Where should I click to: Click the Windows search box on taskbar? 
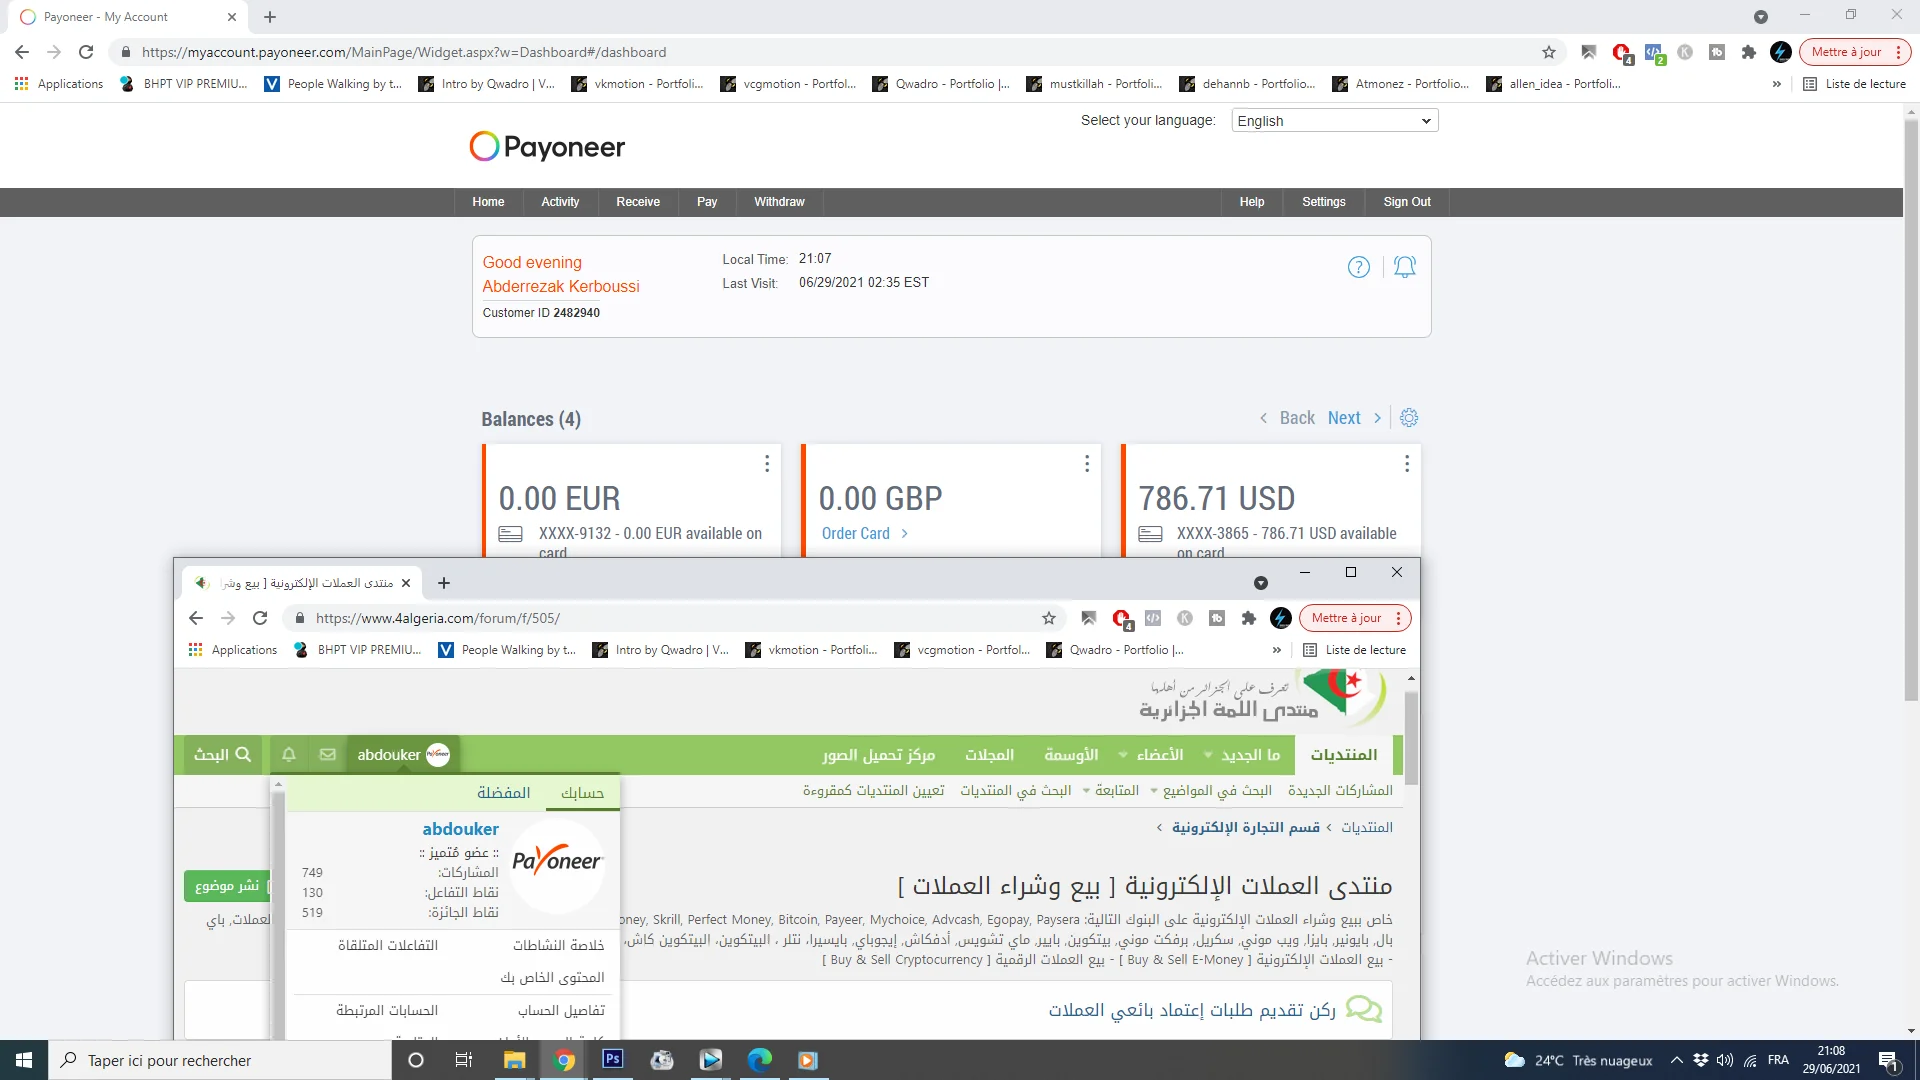pos(220,1060)
